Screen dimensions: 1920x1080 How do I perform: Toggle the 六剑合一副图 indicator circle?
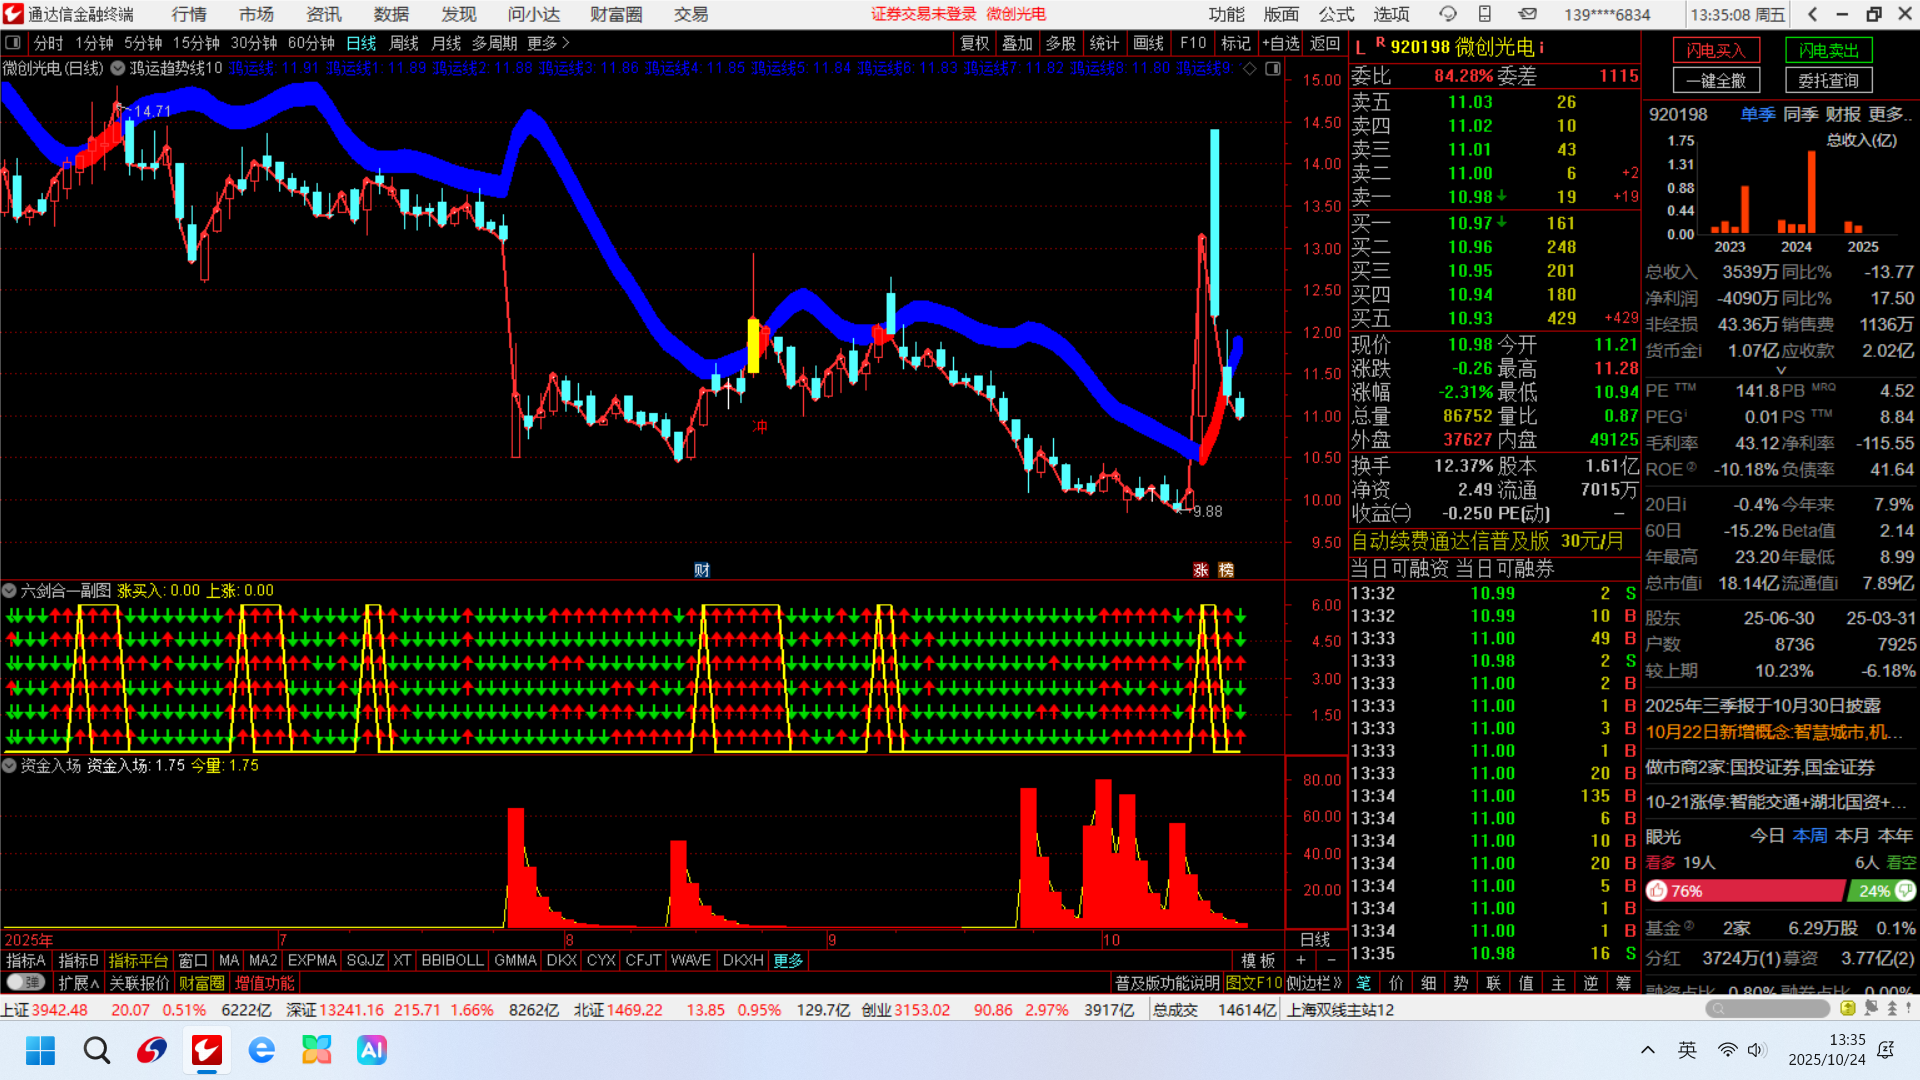[9, 590]
